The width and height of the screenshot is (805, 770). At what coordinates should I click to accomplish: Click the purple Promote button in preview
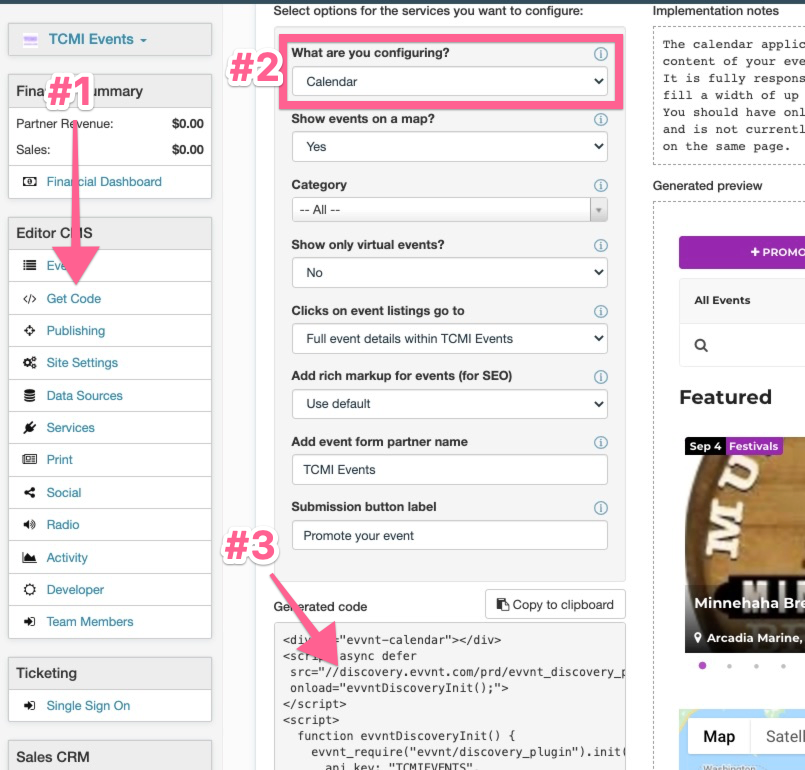[742, 252]
